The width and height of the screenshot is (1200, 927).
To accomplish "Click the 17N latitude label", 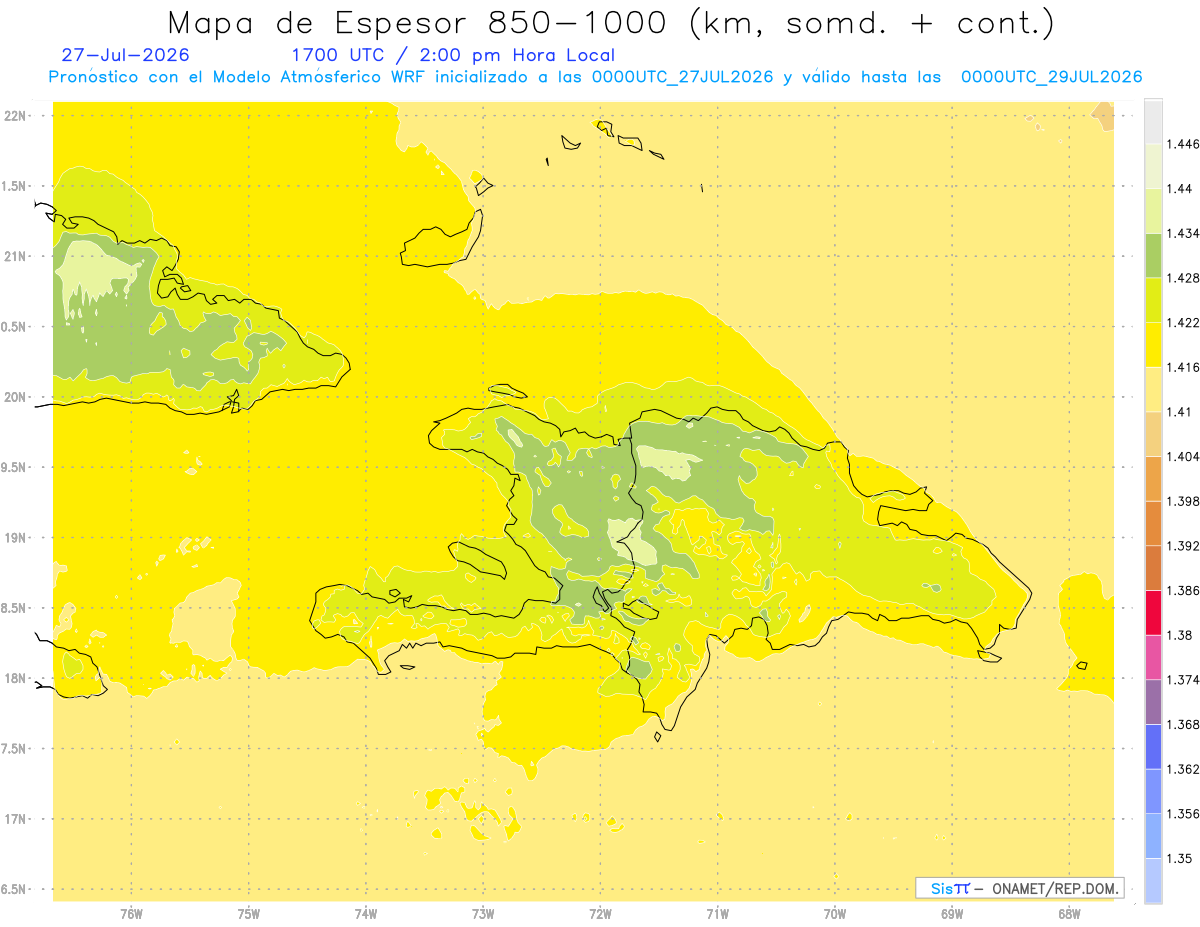I will (x=17, y=819).
